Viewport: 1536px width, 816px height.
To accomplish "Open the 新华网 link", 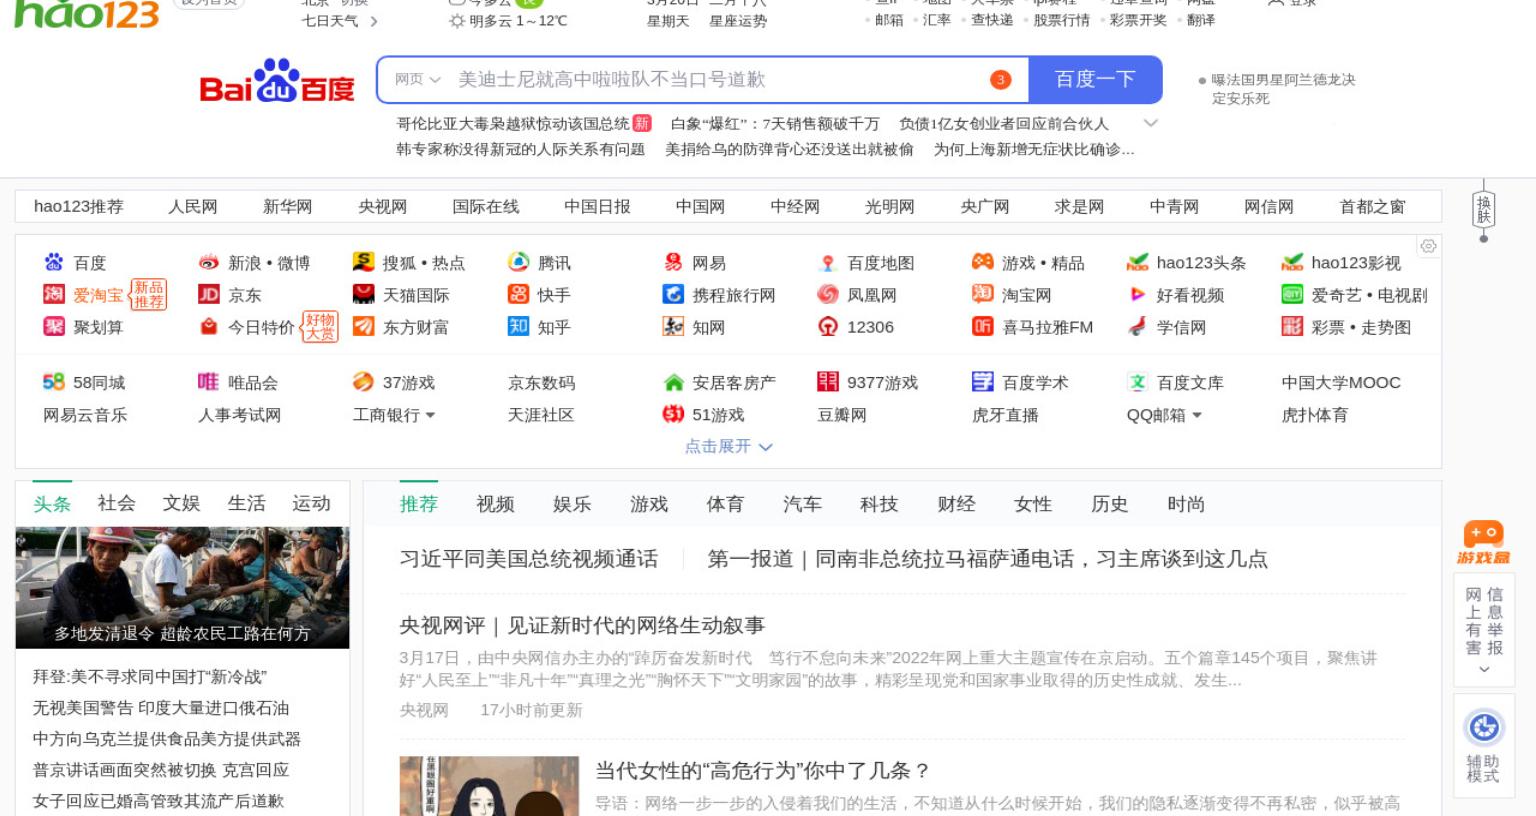I will (287, 206).
